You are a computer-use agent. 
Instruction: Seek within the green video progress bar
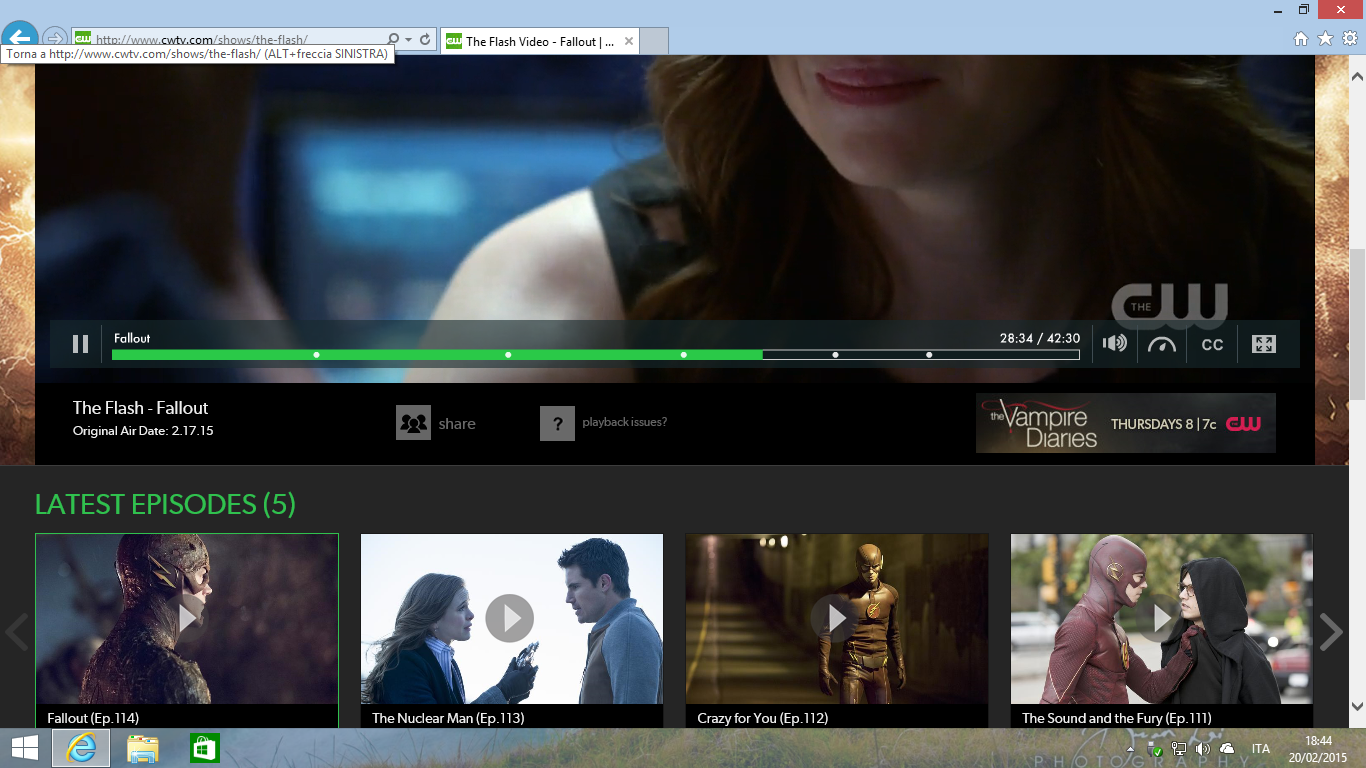coord(595,355)
